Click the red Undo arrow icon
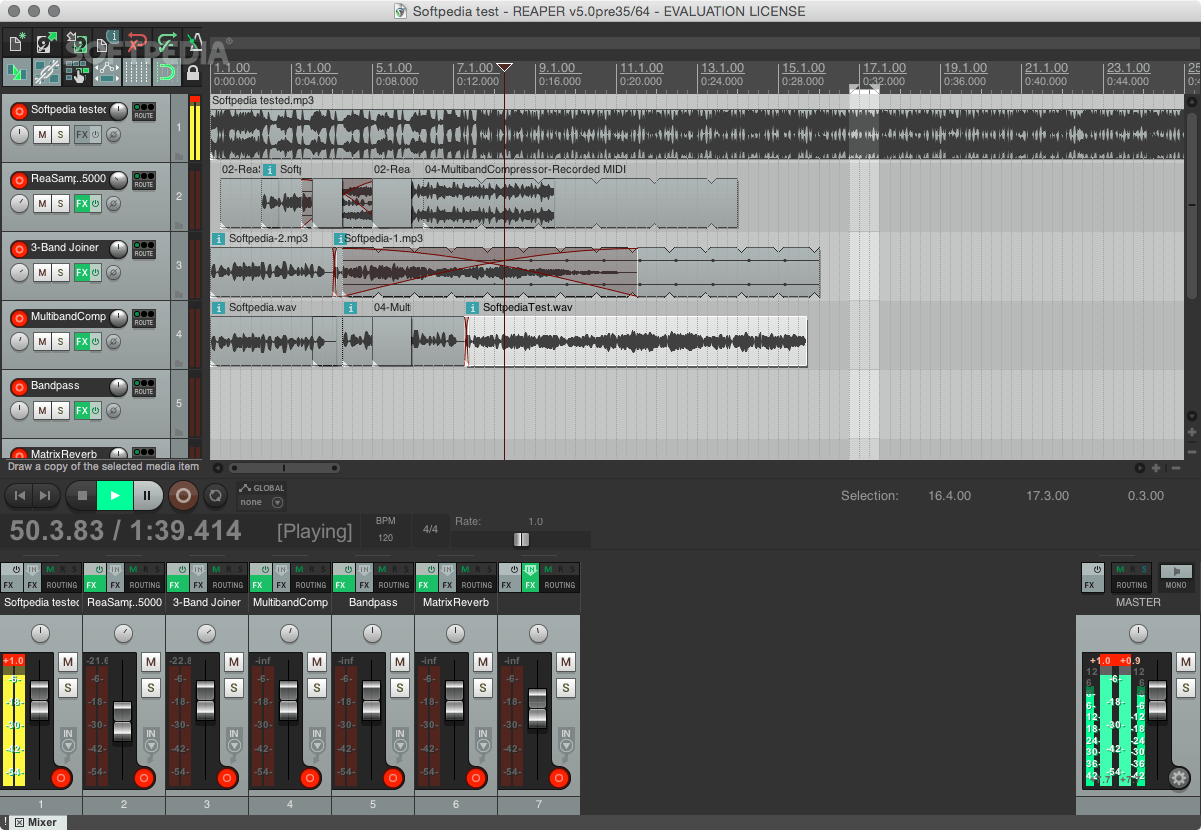Screen dimensions: 1201x830 click(x=136, y=44)
